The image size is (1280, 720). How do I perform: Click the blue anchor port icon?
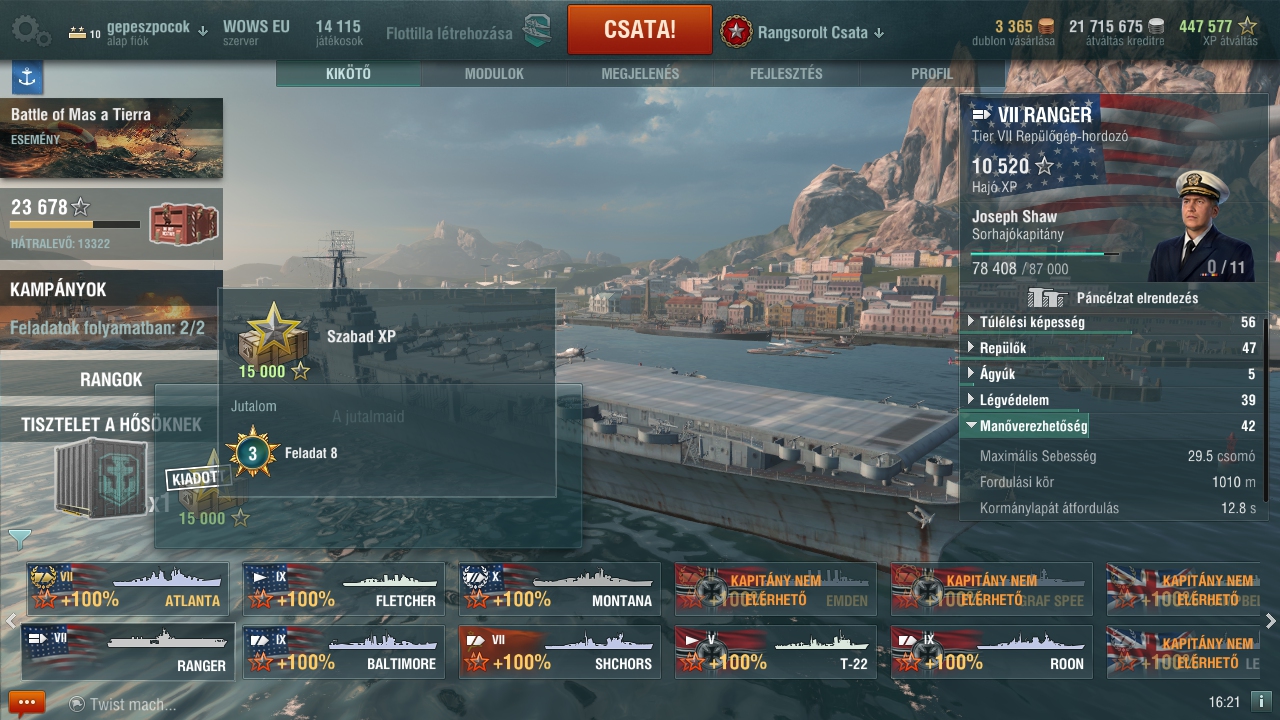point(27,77)
